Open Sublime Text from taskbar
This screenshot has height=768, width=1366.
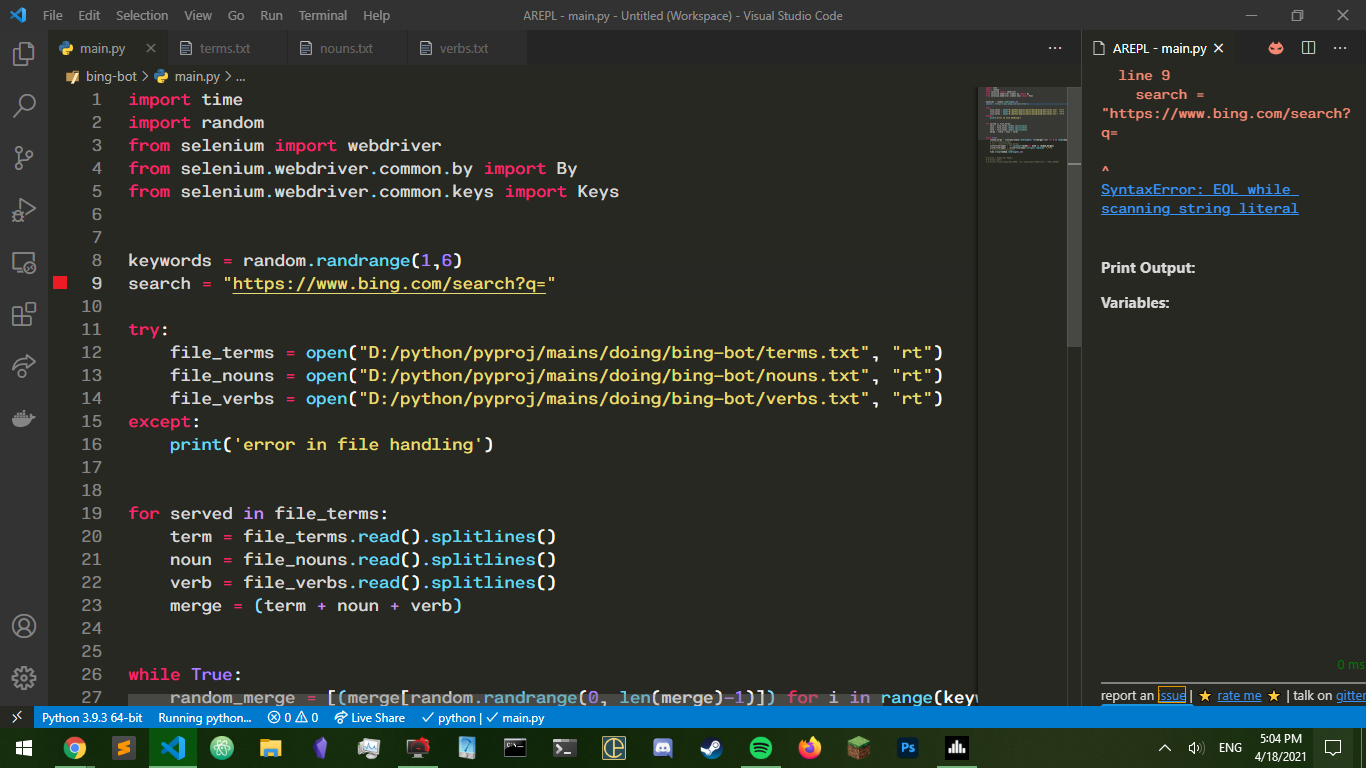(x=124, y=748)
